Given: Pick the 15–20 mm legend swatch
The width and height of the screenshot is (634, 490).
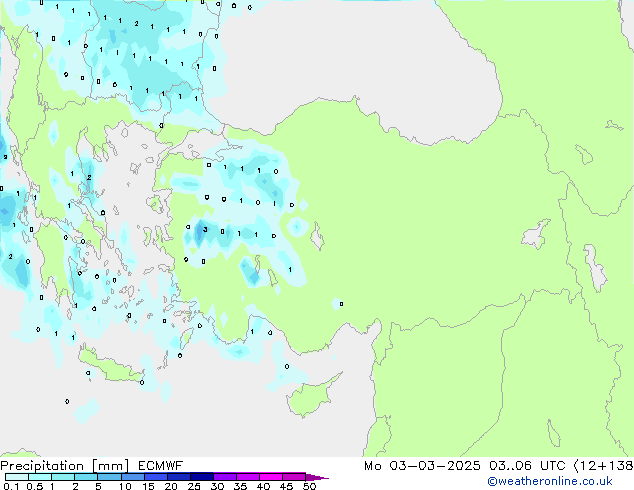Looking at the screenshot, I should tap(155, 477).
